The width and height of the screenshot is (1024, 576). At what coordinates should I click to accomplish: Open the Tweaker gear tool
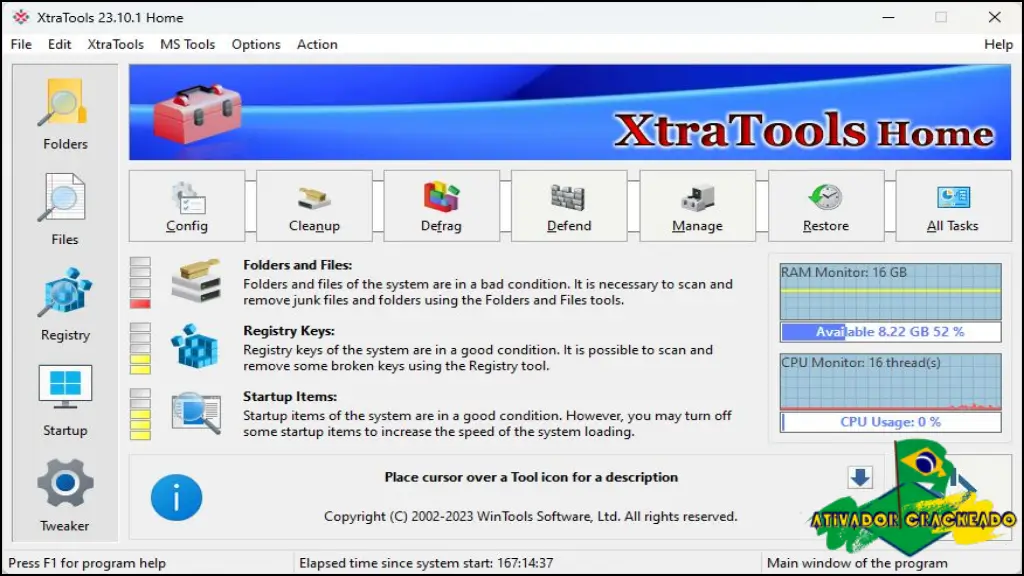coord(65,496)
